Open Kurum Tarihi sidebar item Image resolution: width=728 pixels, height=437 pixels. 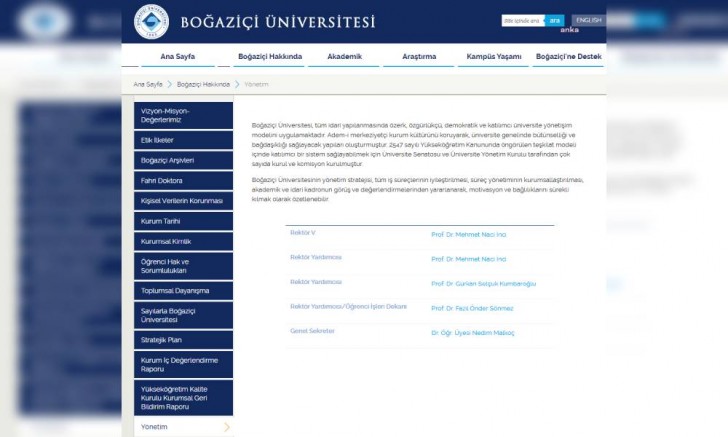click(183, 222)
